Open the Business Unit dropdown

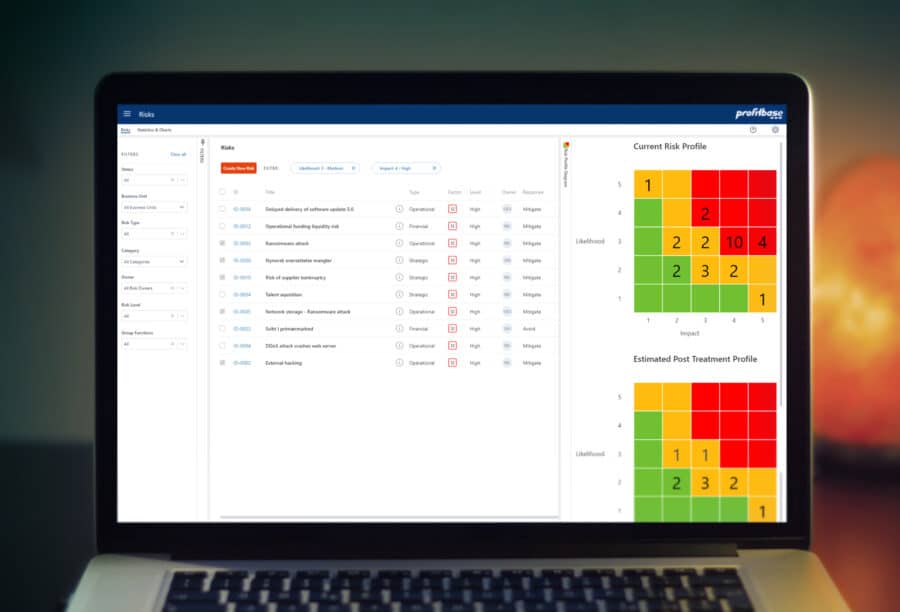click(155, 207)
